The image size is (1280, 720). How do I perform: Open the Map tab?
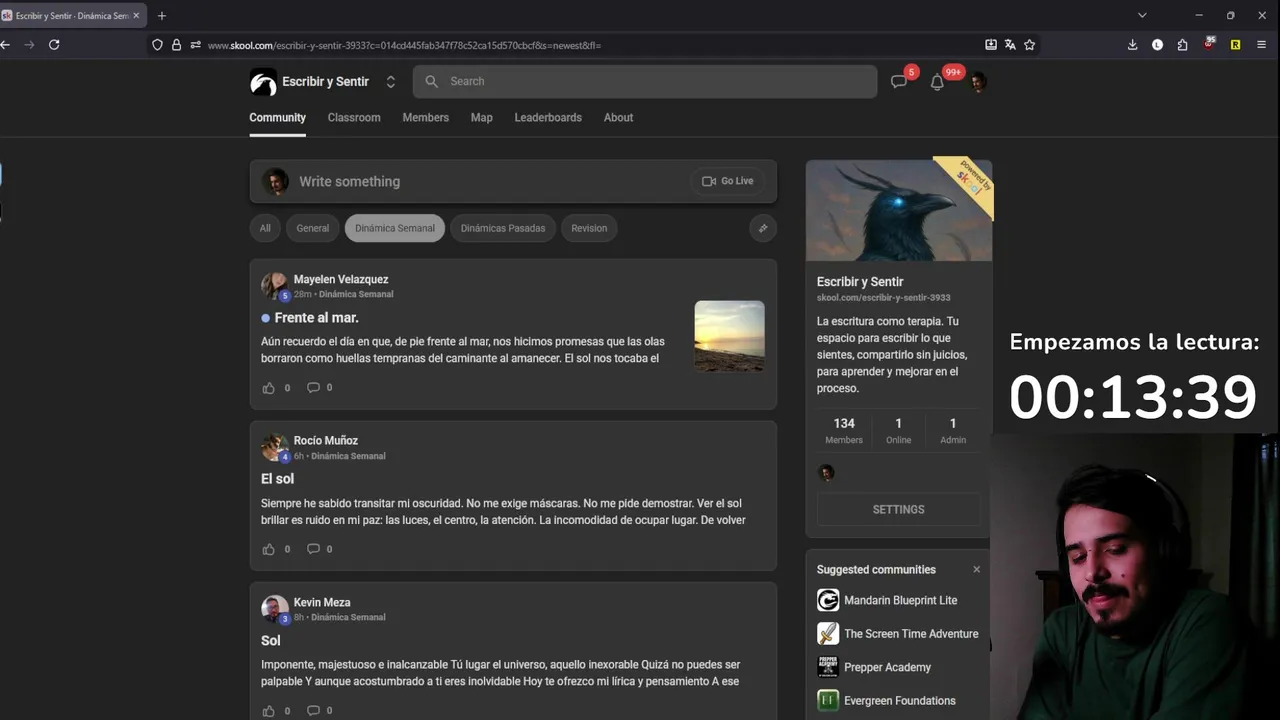click(x=481, y=118)
